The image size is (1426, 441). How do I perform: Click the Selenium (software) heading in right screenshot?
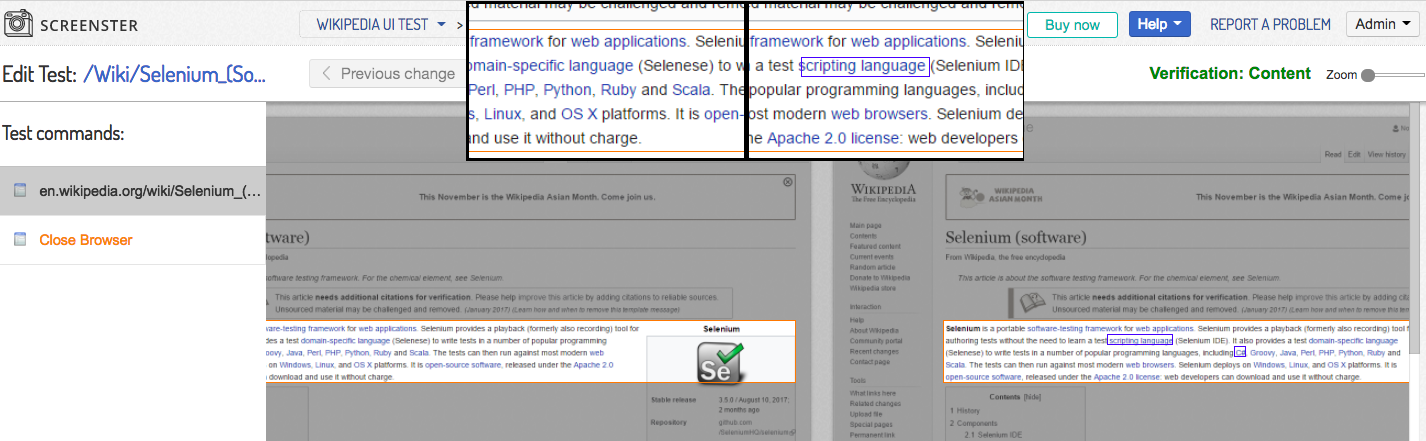(1015, 238)
